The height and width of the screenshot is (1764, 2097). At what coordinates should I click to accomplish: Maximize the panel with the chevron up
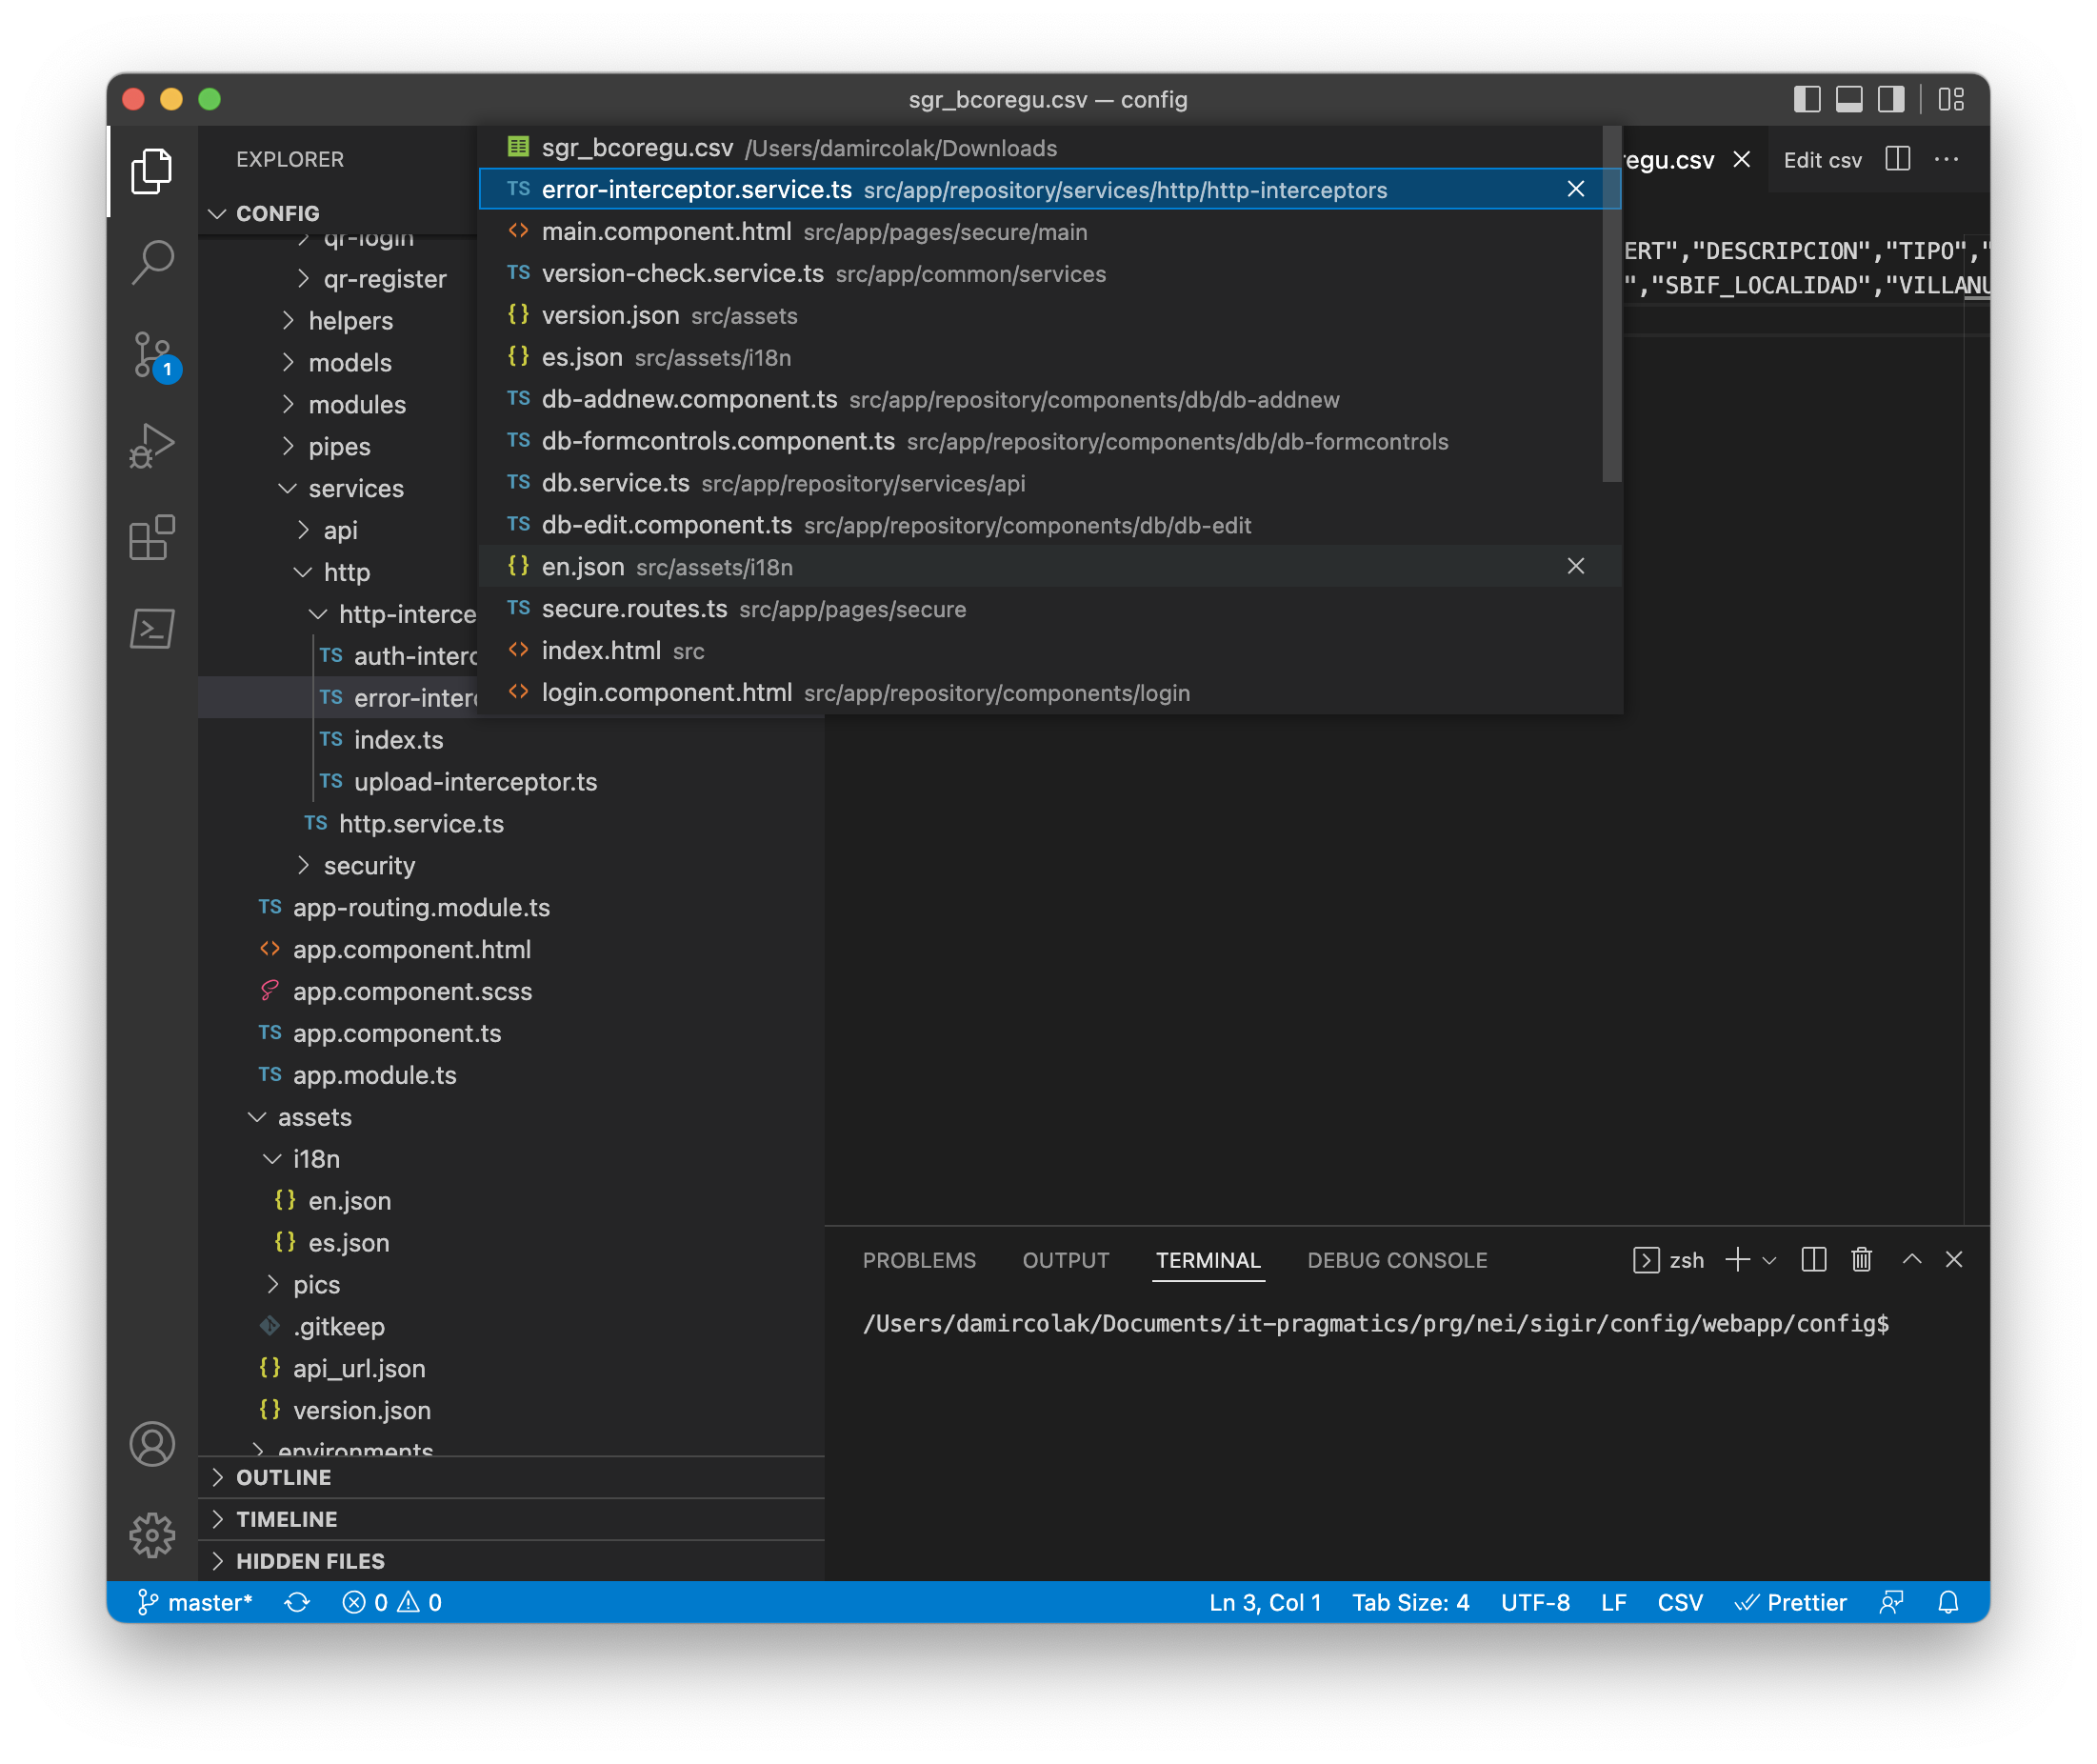[x=1912, y=1259]
